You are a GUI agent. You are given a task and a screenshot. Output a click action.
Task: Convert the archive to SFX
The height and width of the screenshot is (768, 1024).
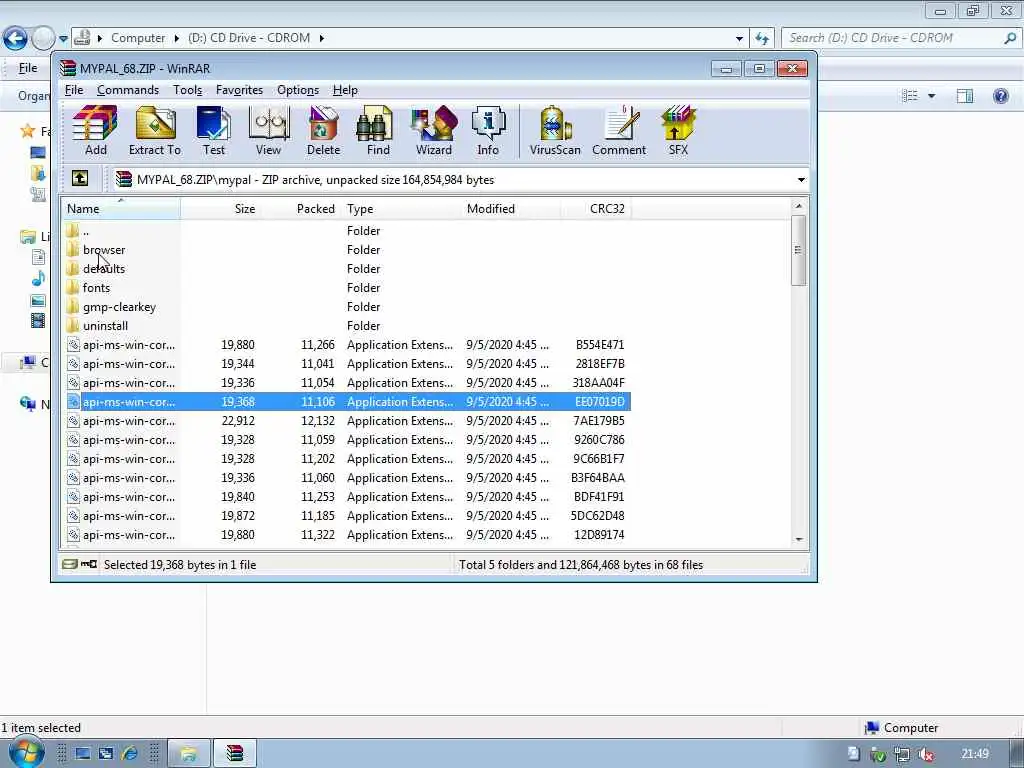coord(678,131)
